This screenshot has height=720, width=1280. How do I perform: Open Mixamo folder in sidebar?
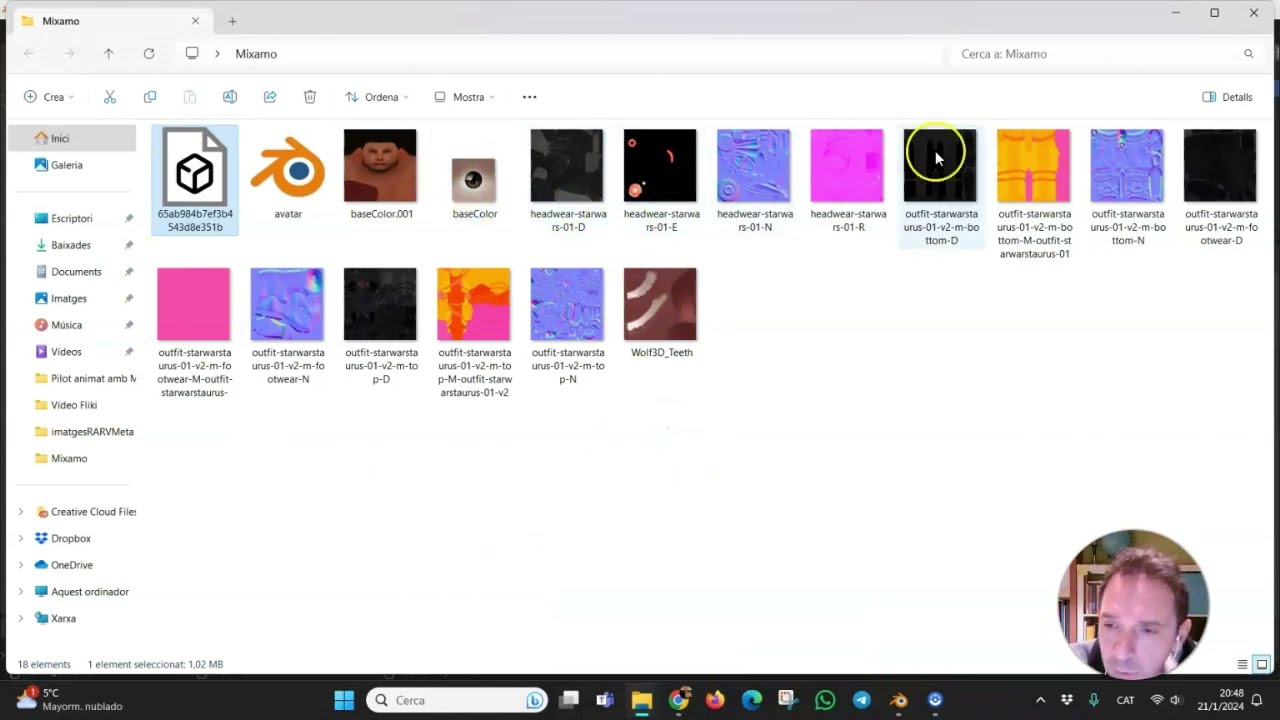point(71,458)
